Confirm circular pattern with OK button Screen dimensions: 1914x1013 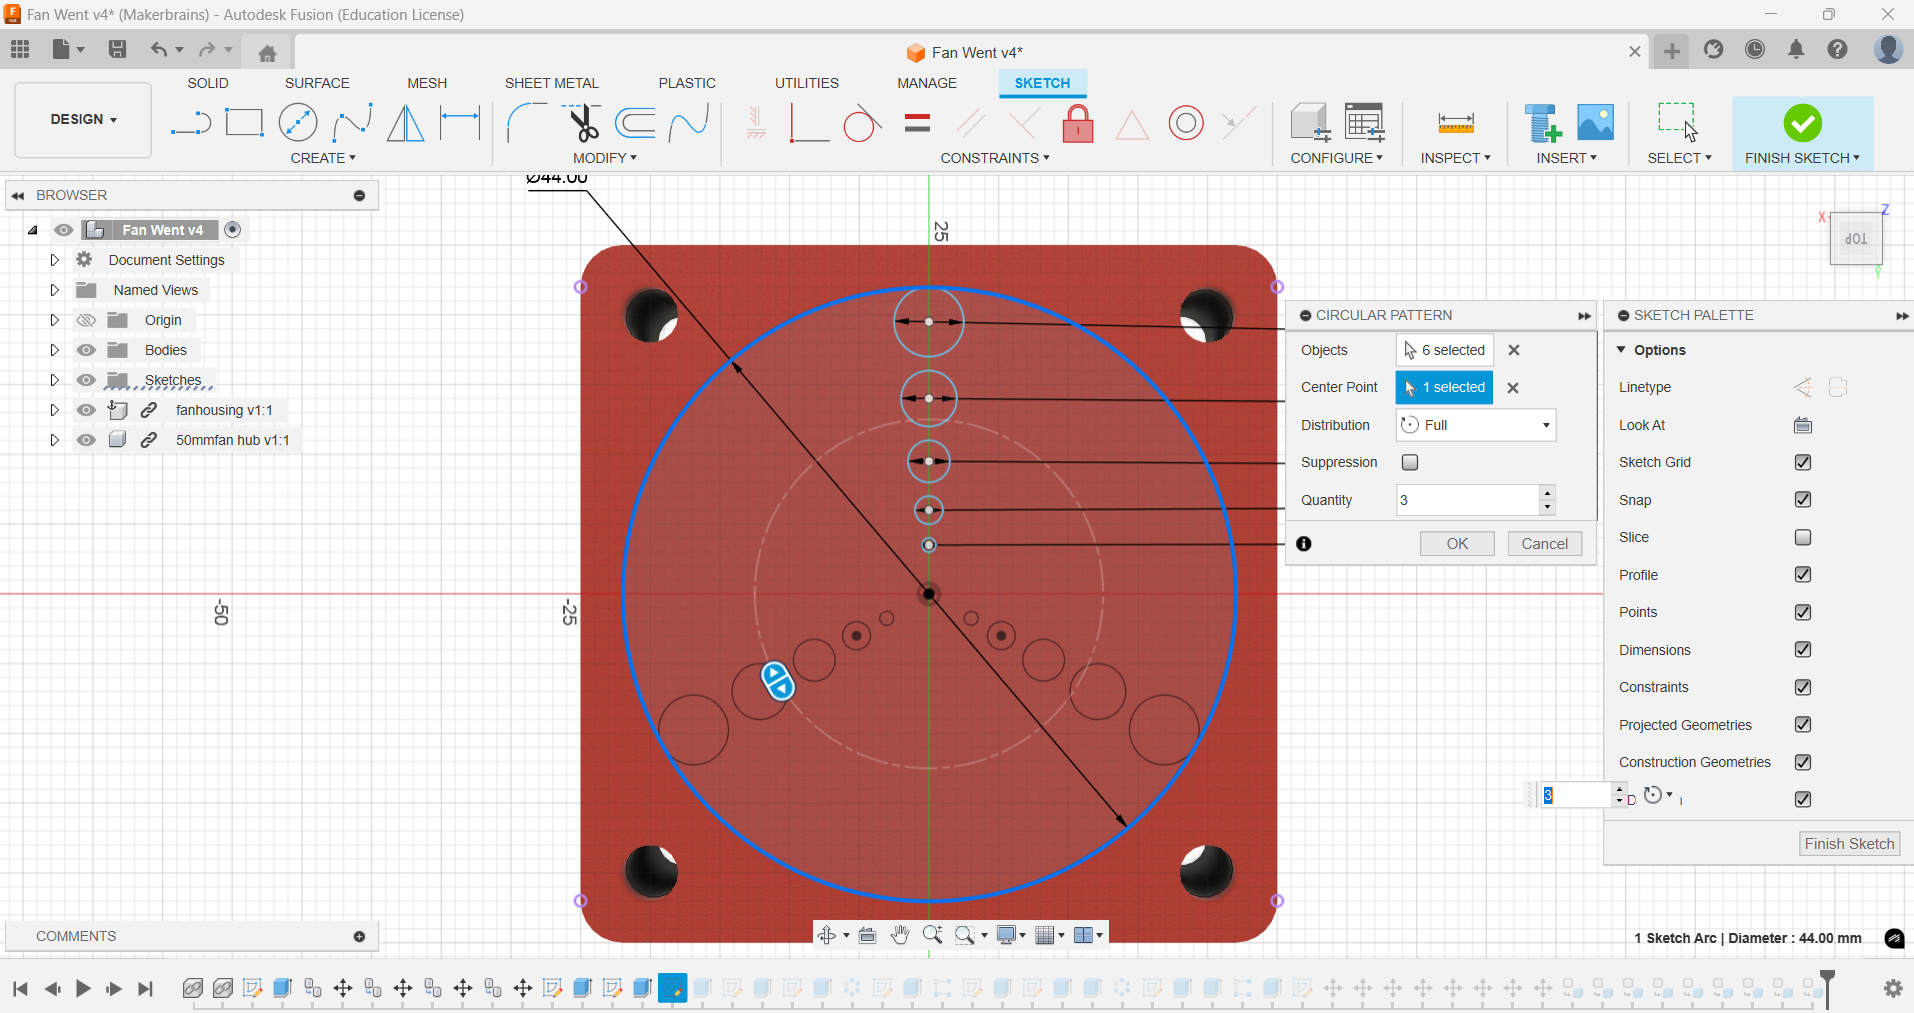pos(1456,543)
